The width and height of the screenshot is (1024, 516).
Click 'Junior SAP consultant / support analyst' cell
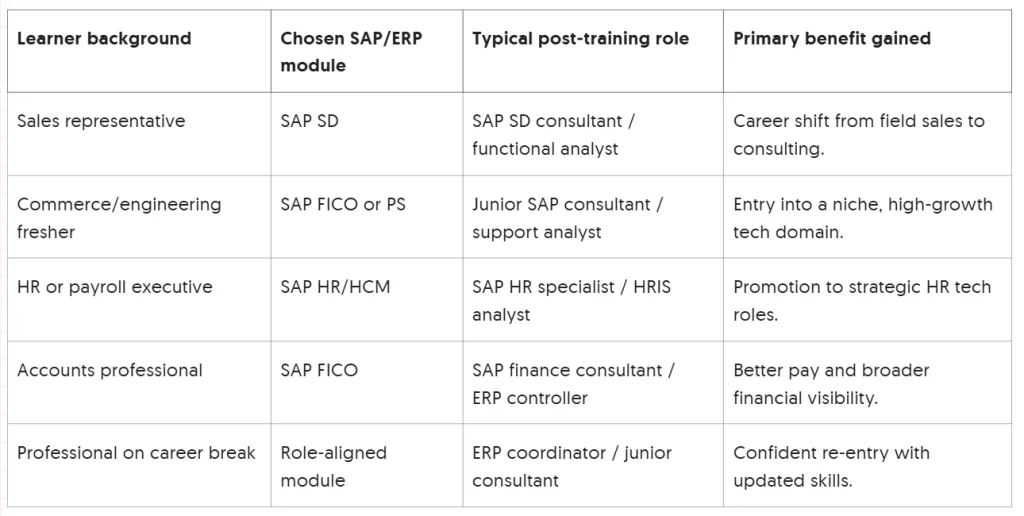(568, 217)
